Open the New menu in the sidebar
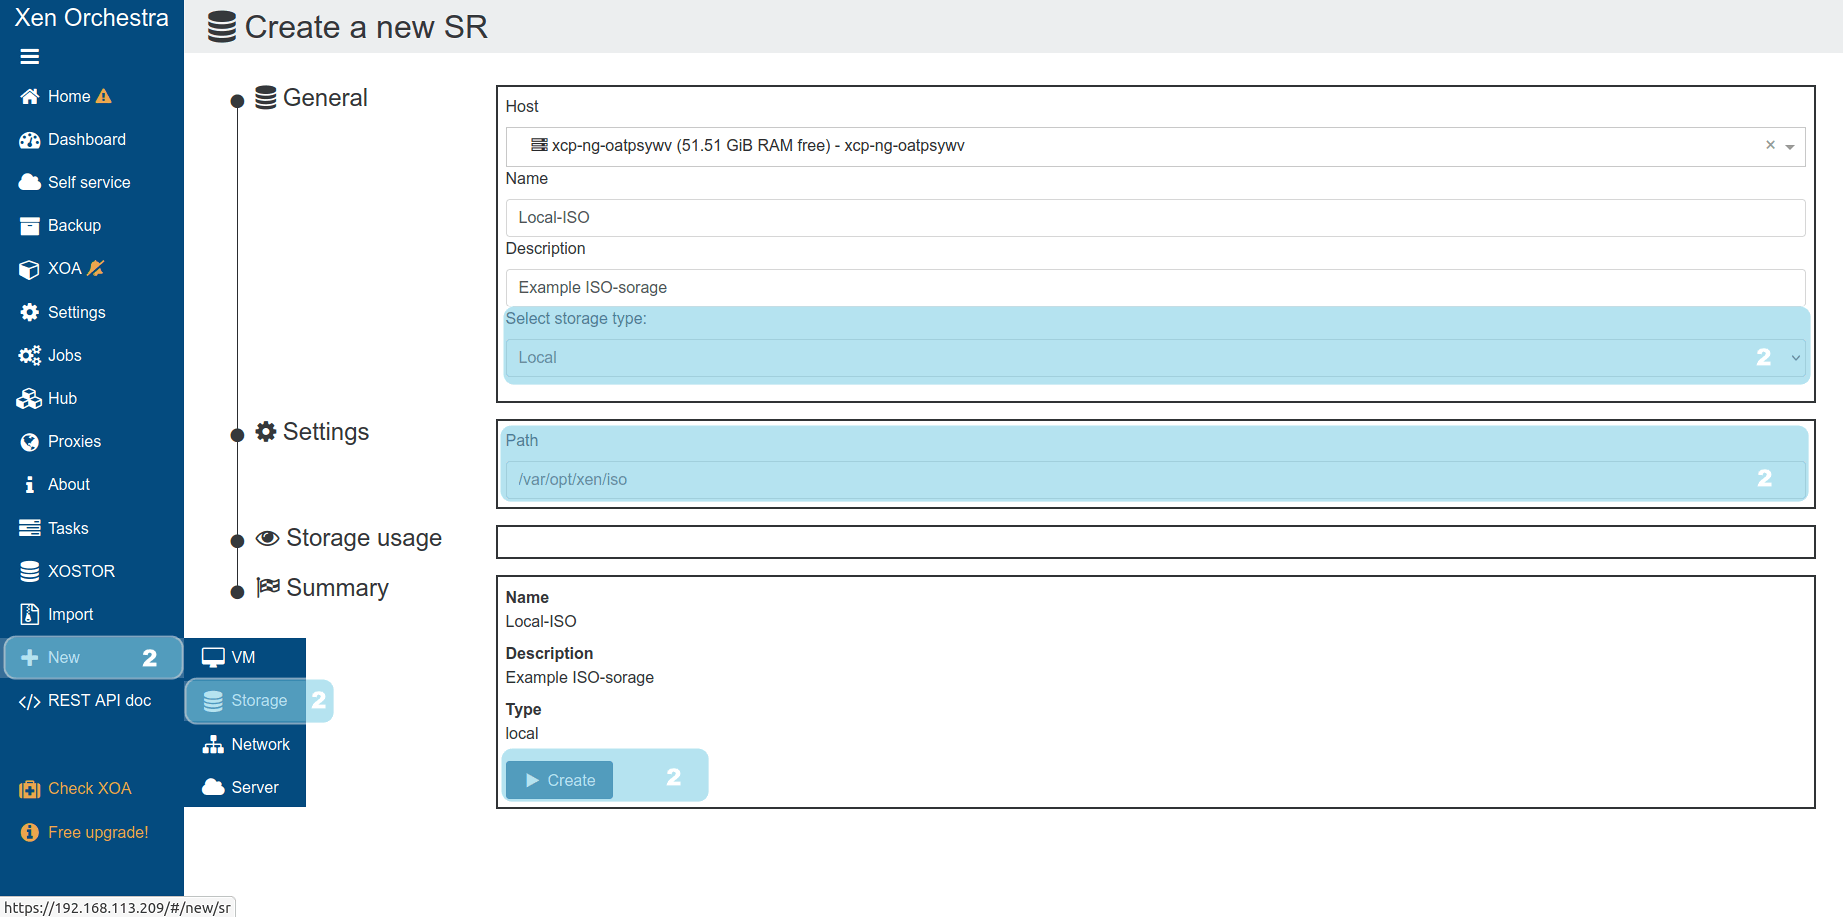 [x=92, y=658]
